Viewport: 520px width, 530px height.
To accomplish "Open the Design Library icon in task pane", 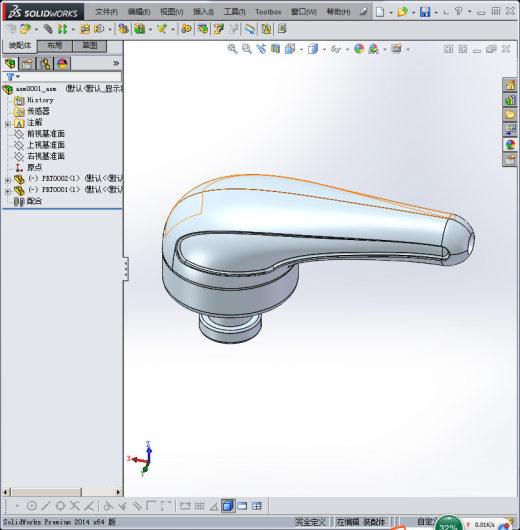I will click(x=510, y=100).
